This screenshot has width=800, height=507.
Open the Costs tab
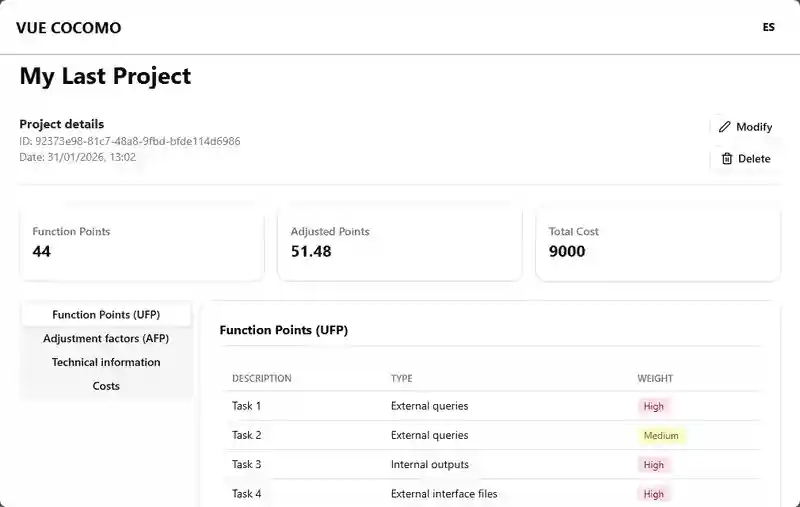106,386
